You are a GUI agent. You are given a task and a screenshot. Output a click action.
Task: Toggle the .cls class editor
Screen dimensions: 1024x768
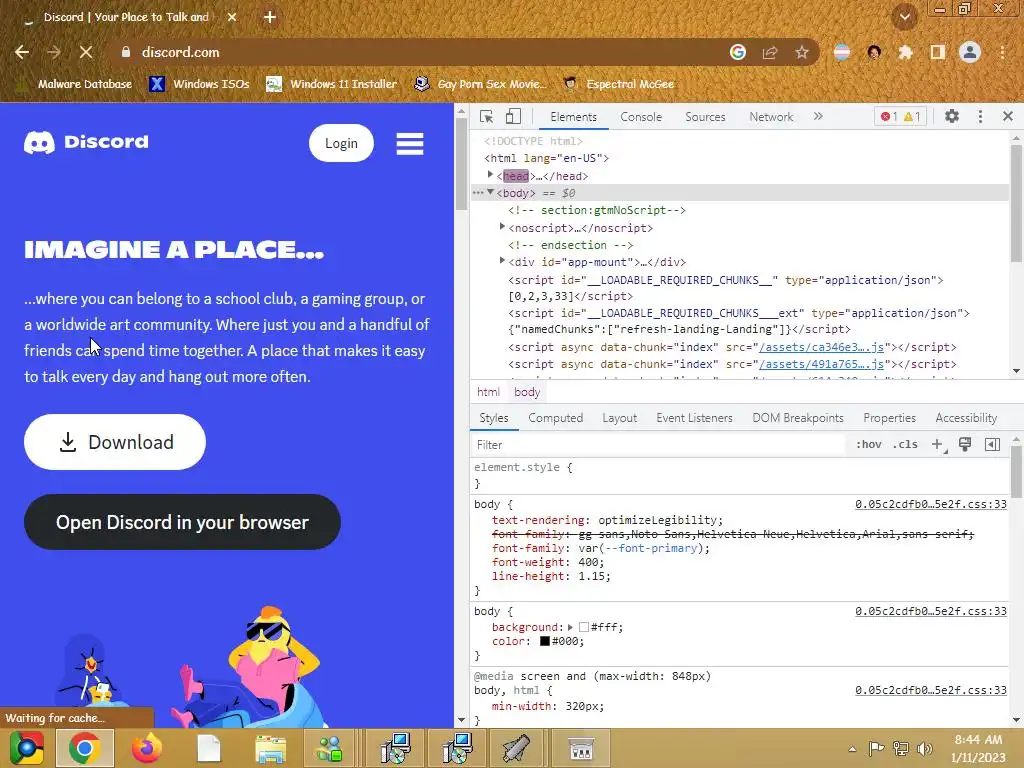(905, 445)
